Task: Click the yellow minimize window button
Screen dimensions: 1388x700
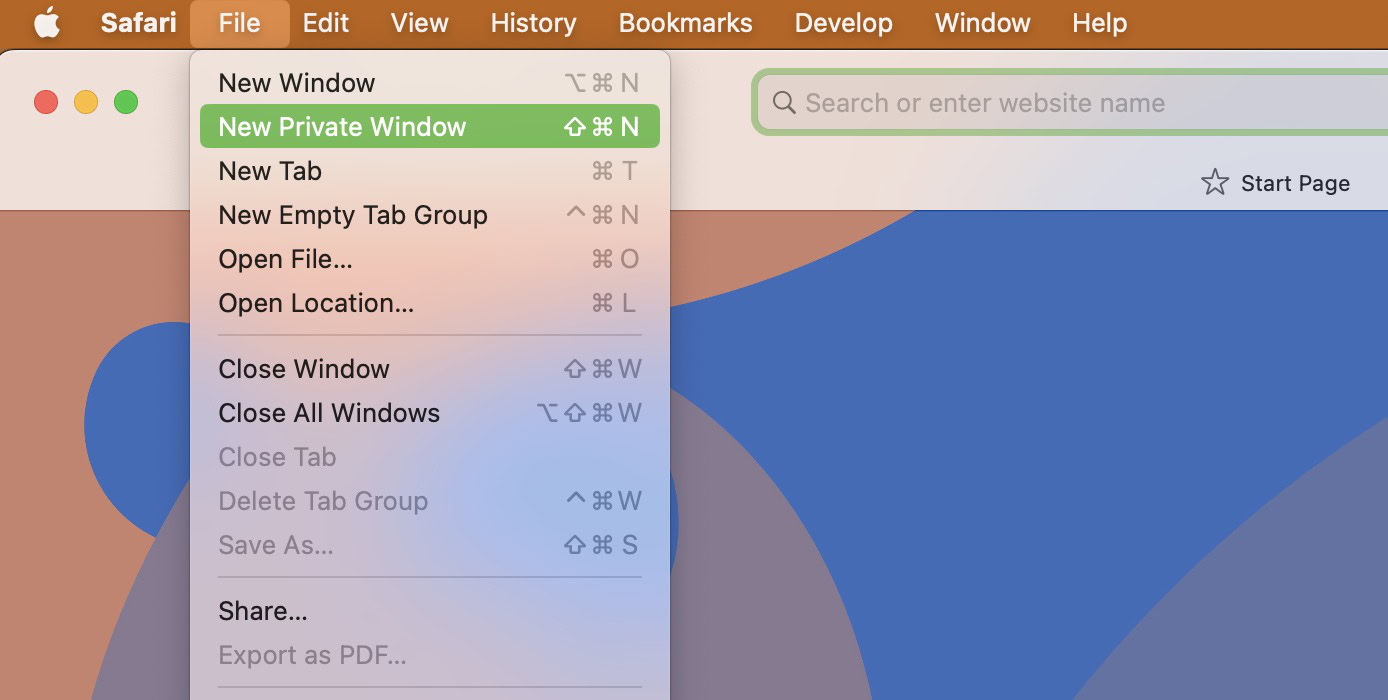Action: pos(86,102)
